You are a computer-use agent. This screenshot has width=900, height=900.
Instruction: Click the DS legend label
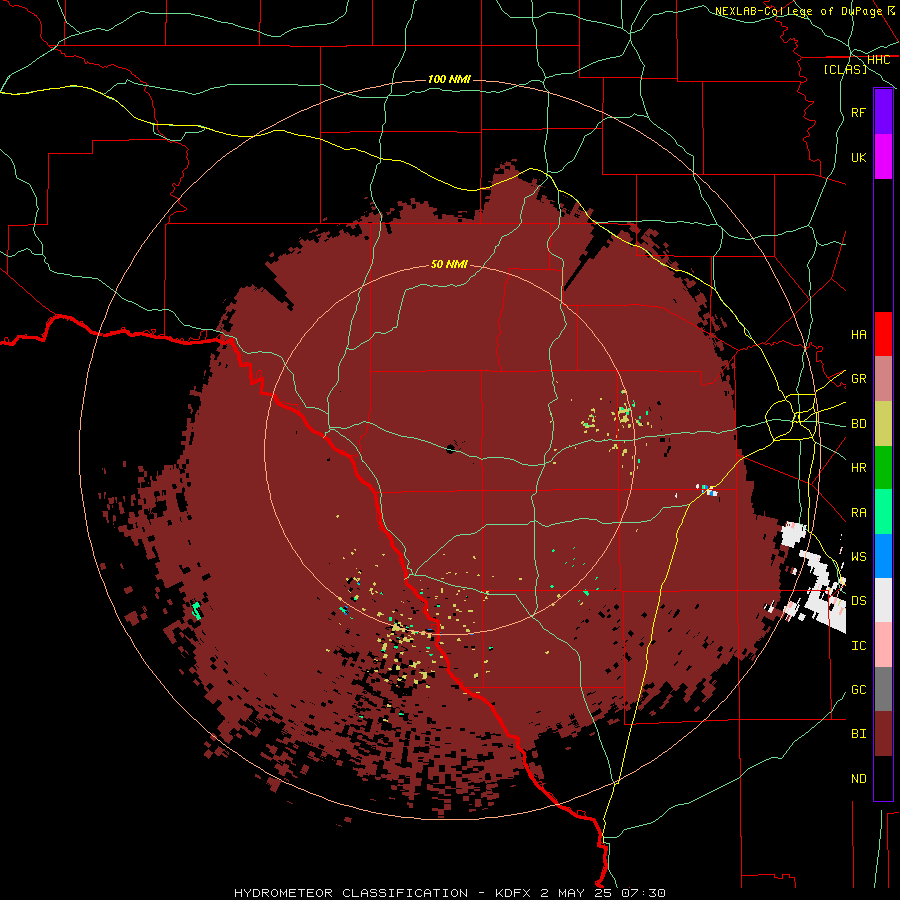tap(858, 601)
